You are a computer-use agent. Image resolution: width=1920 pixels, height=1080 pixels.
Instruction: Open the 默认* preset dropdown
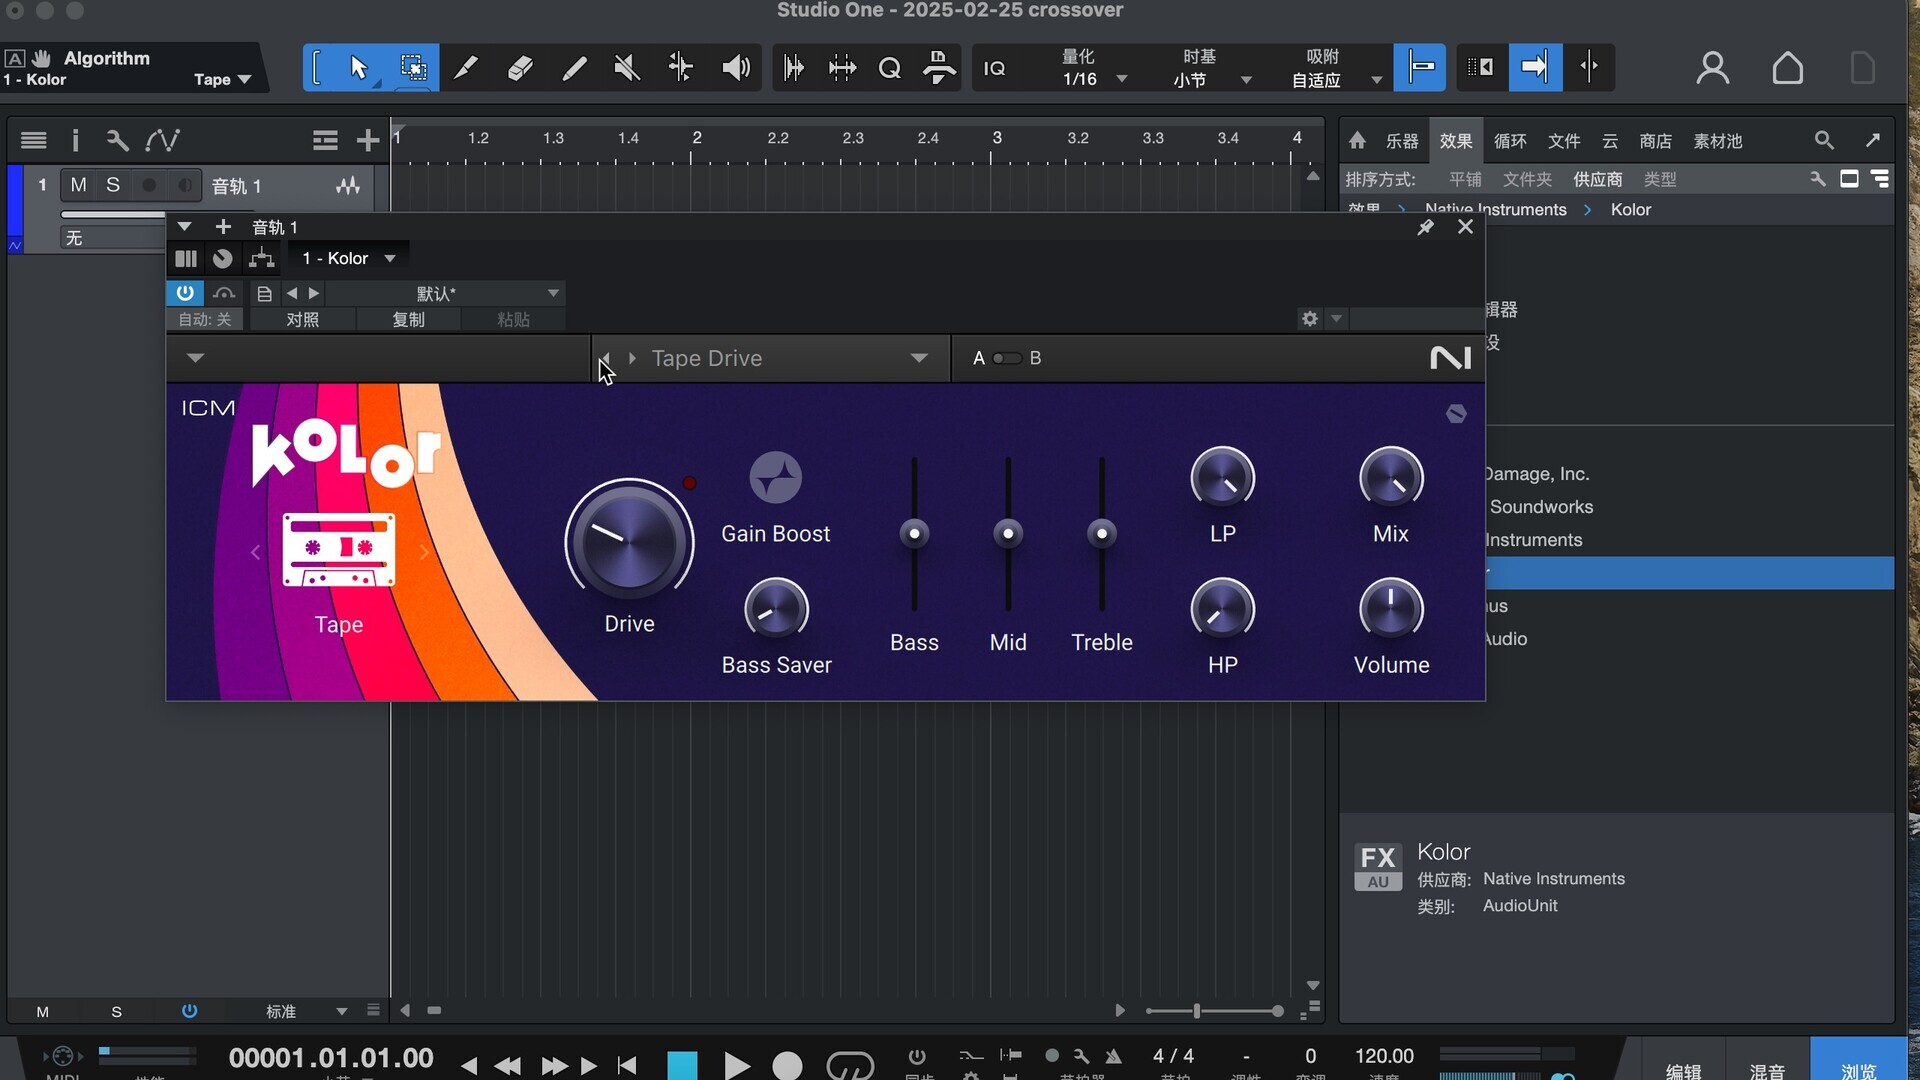click(445, 293)
